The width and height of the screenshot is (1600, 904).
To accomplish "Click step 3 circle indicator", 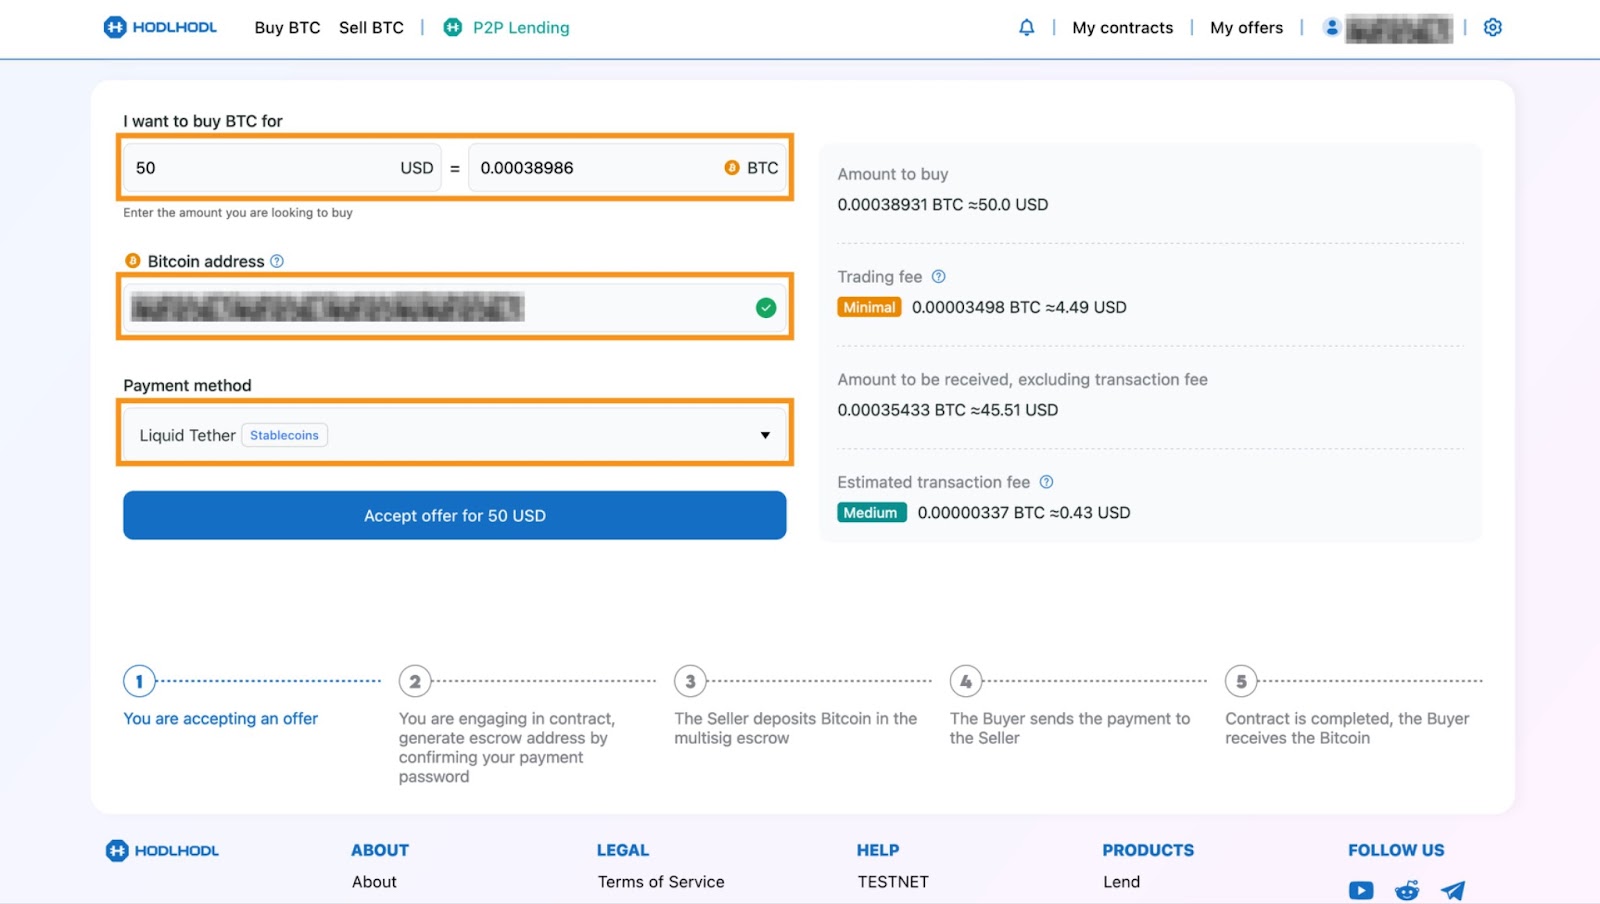I will (690, 682).
